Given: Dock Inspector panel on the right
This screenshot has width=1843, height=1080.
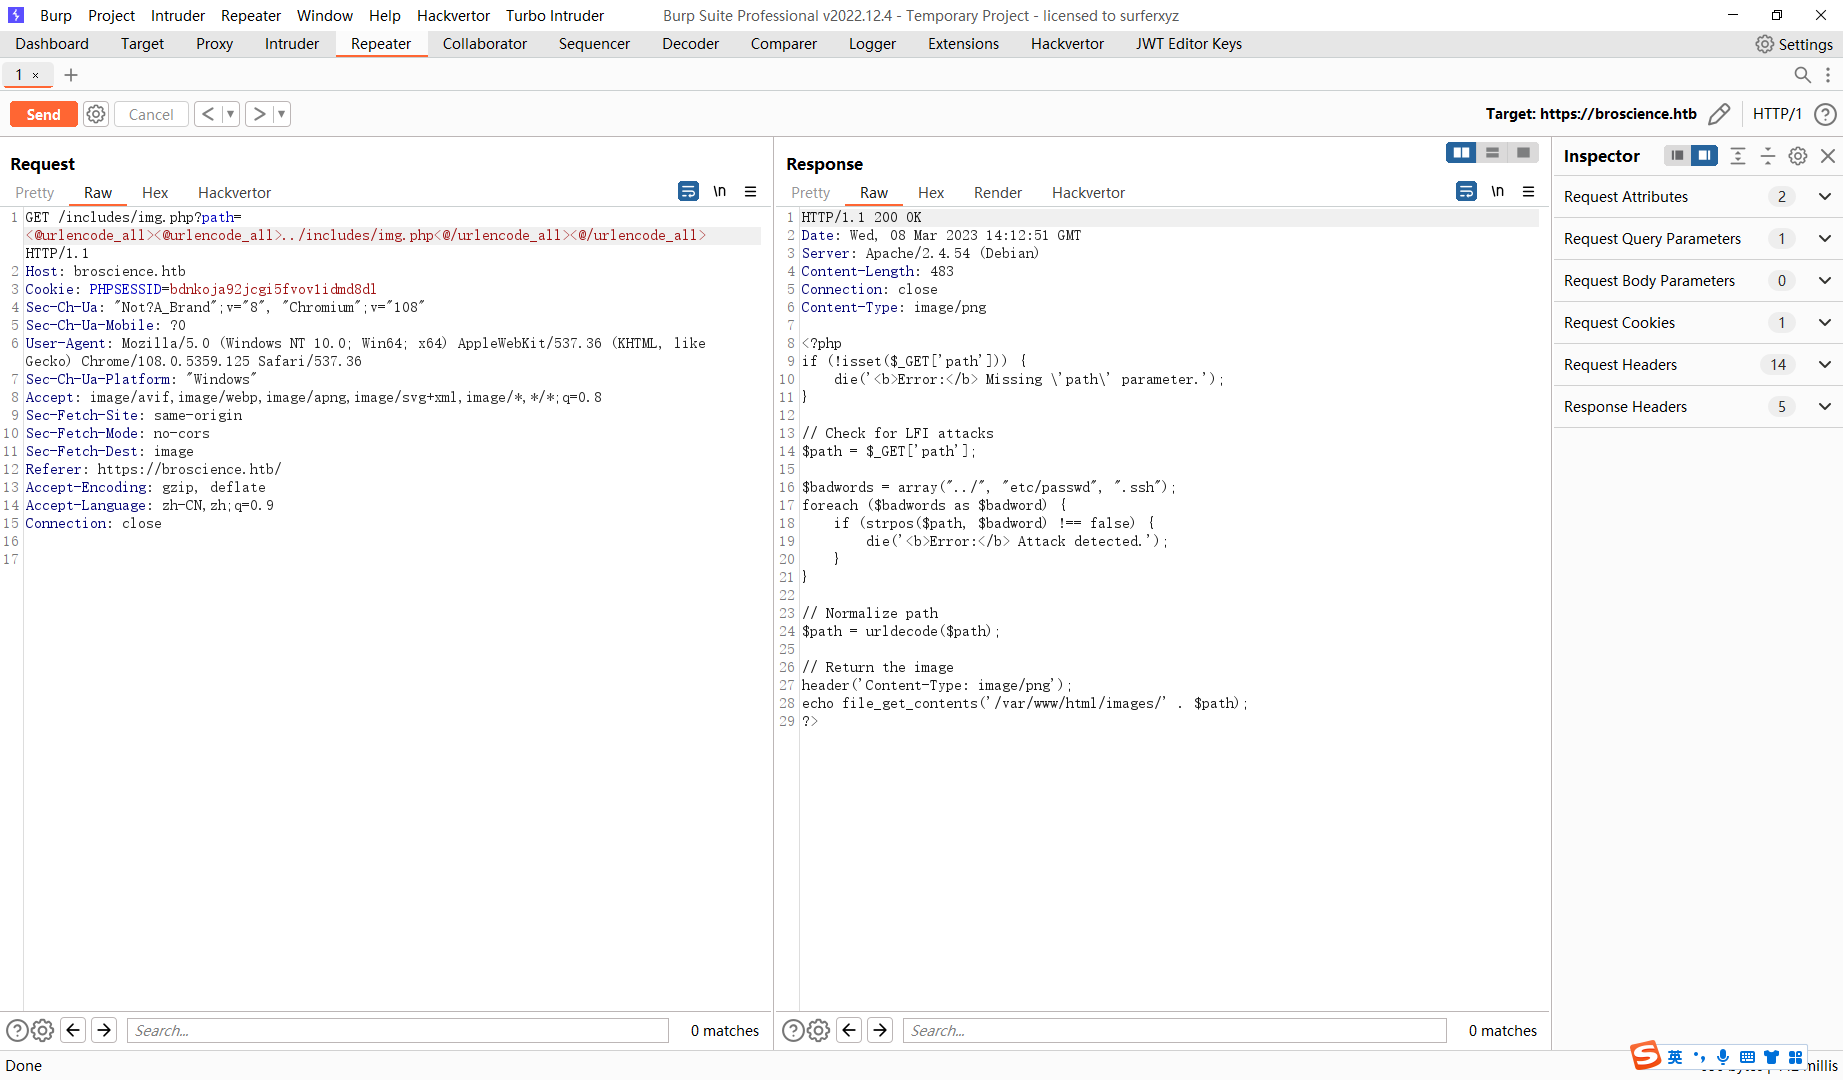Looking at the screenshot, I should 1705,155.
